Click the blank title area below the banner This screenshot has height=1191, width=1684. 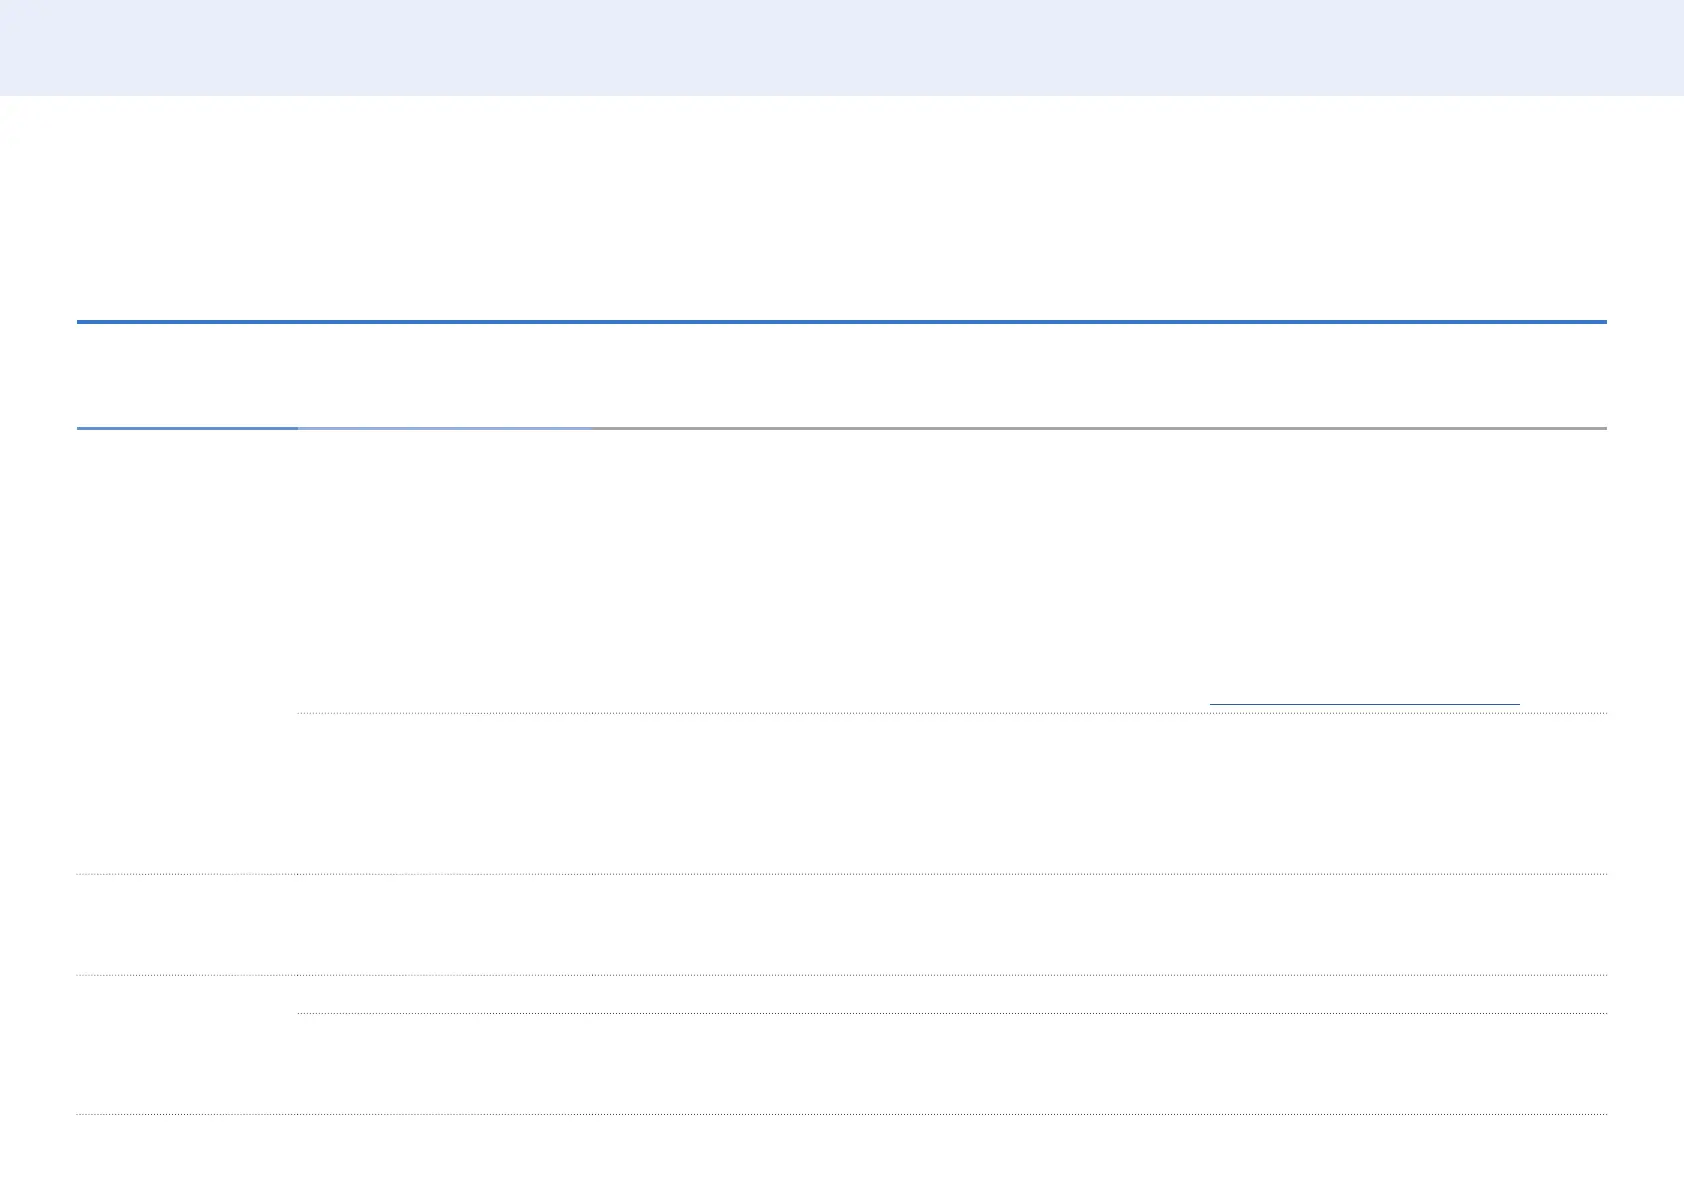tap(842, 208)
